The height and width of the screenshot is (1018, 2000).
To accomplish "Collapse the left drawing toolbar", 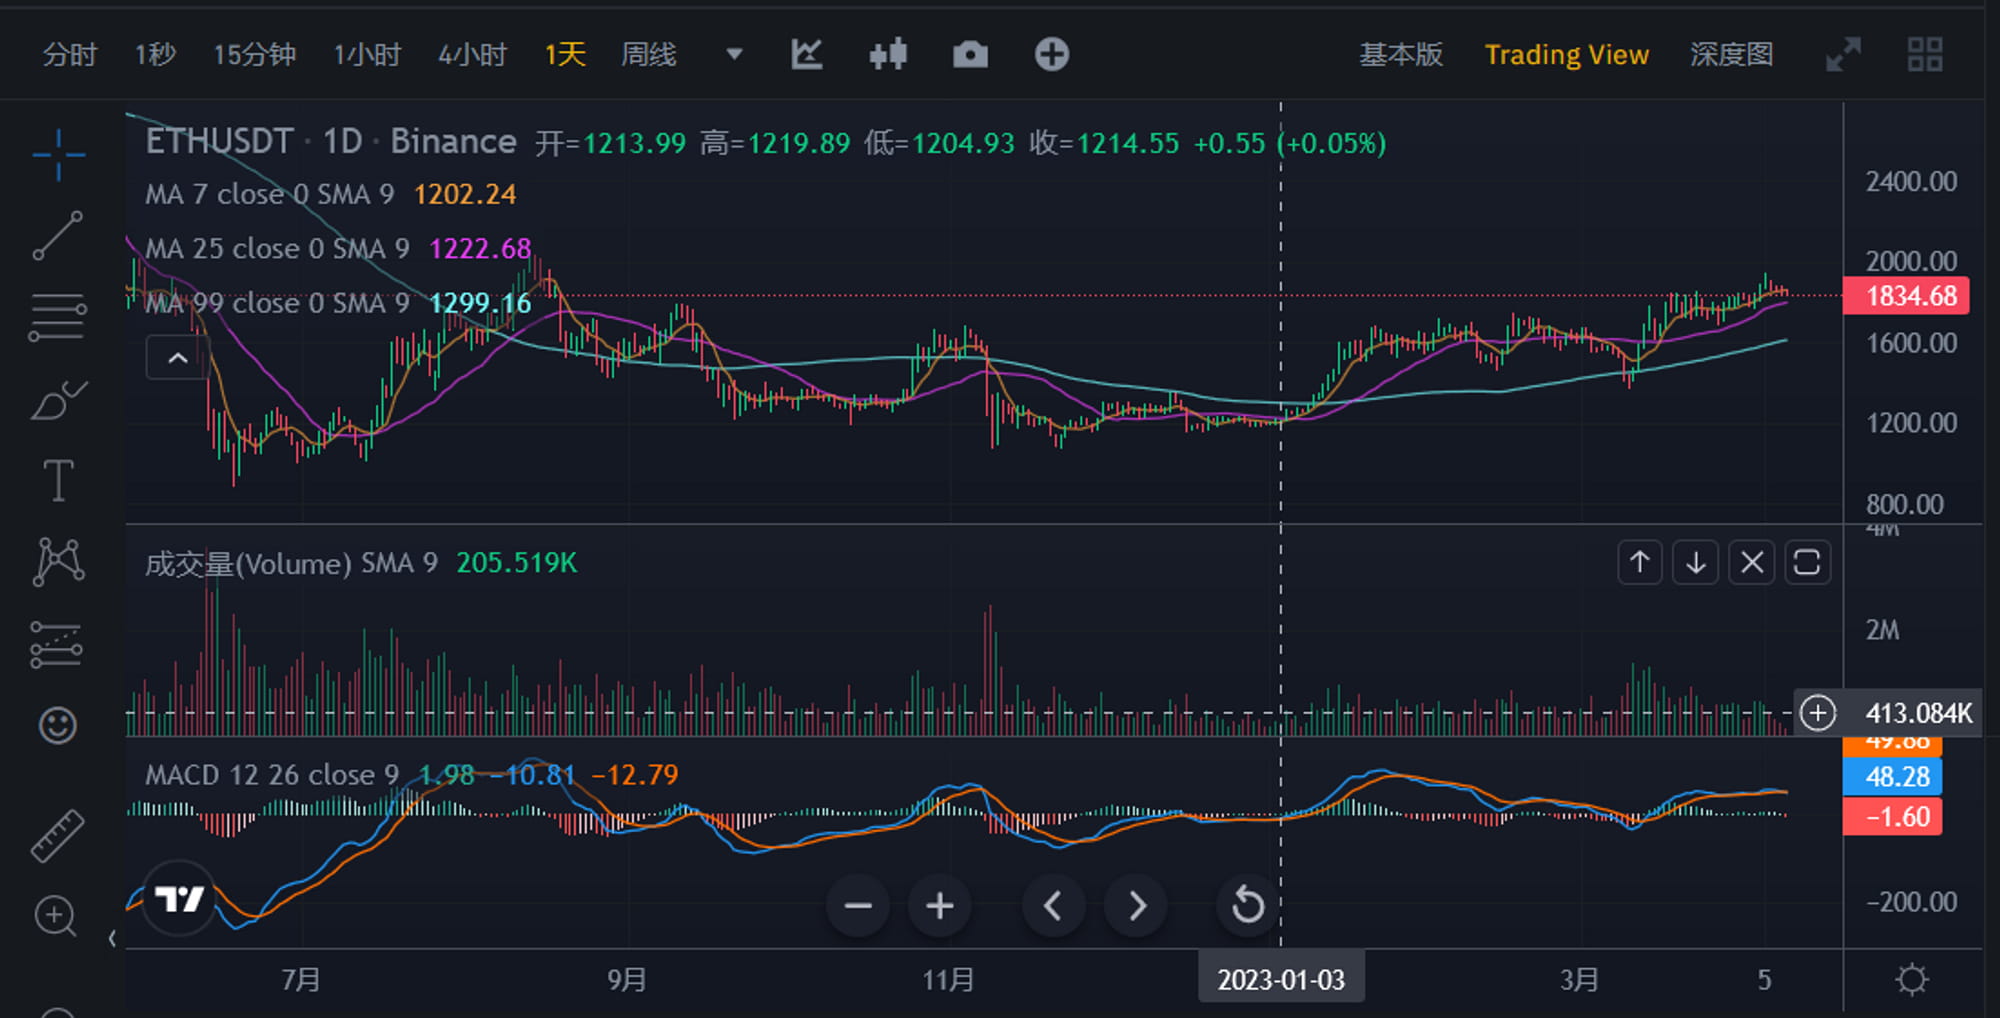I will pos(112,938).
